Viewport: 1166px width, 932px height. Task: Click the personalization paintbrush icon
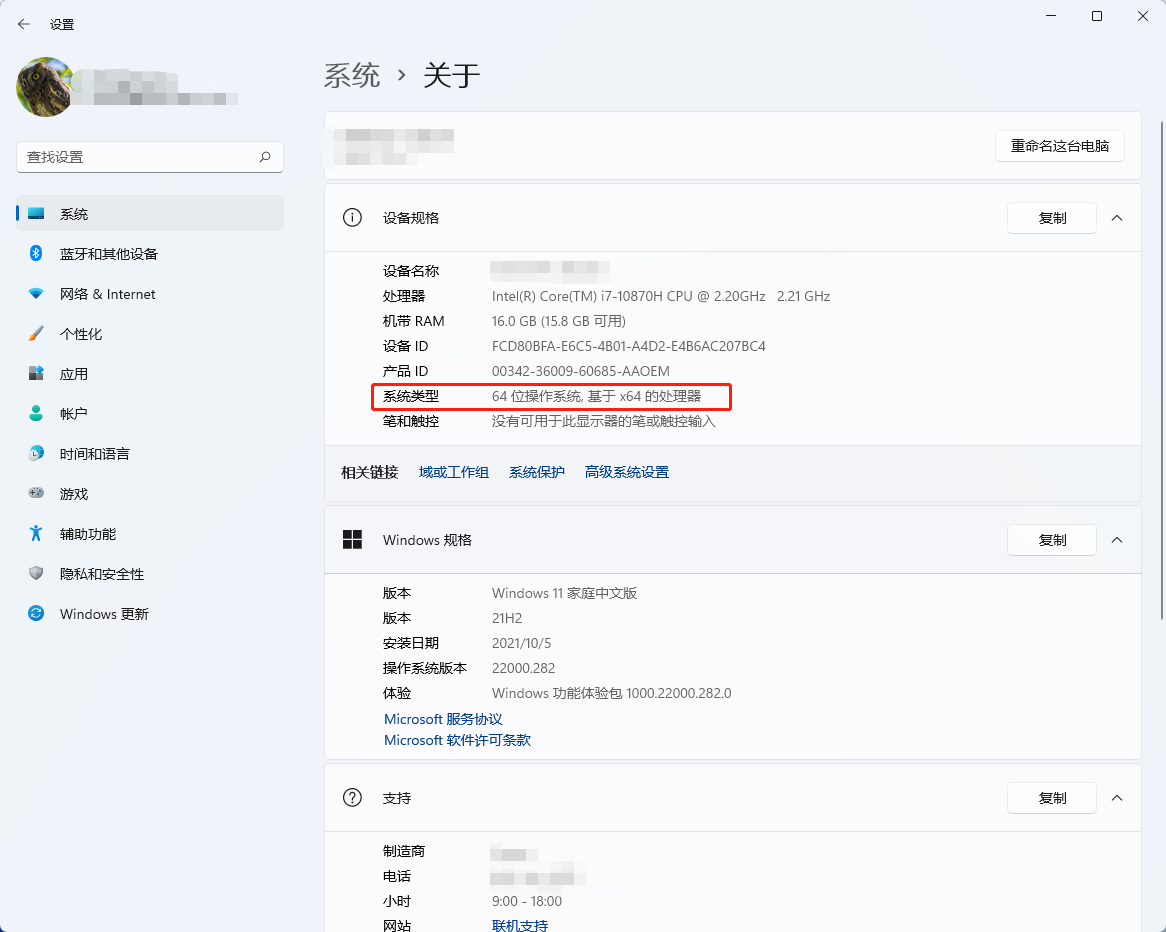tap(36, 333)
